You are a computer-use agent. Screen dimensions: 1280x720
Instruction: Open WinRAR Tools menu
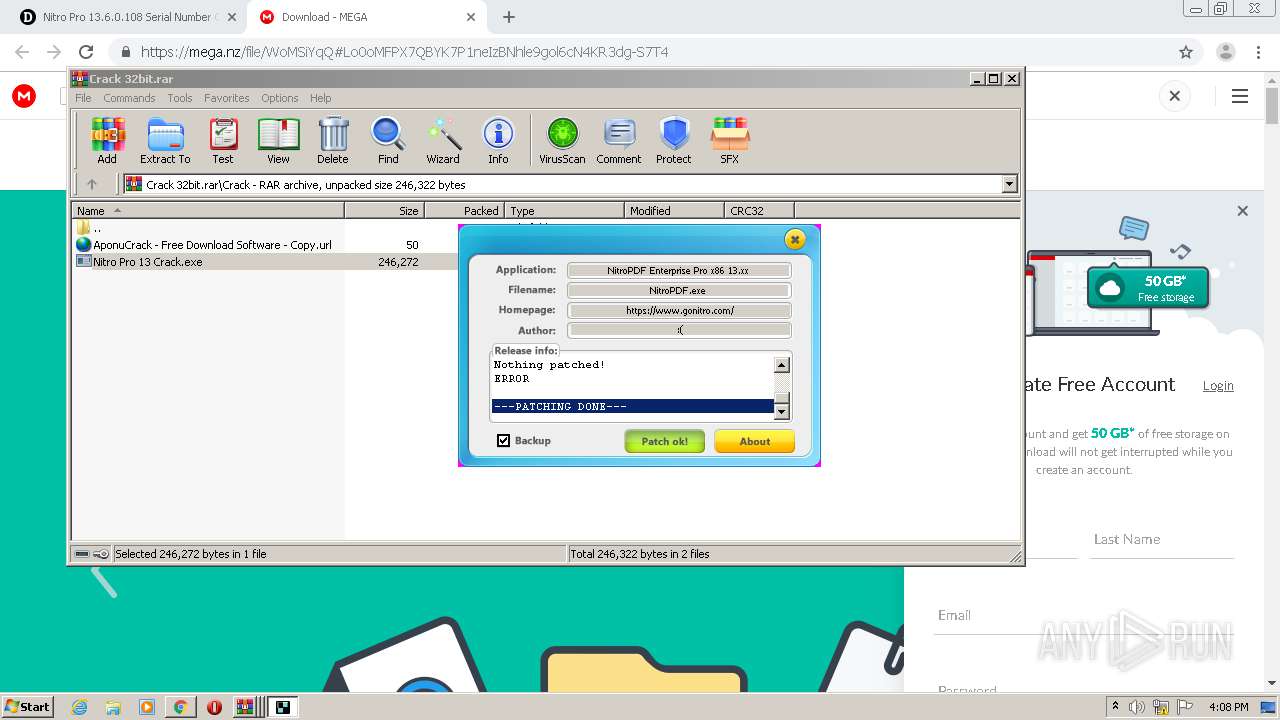point(180,98)
